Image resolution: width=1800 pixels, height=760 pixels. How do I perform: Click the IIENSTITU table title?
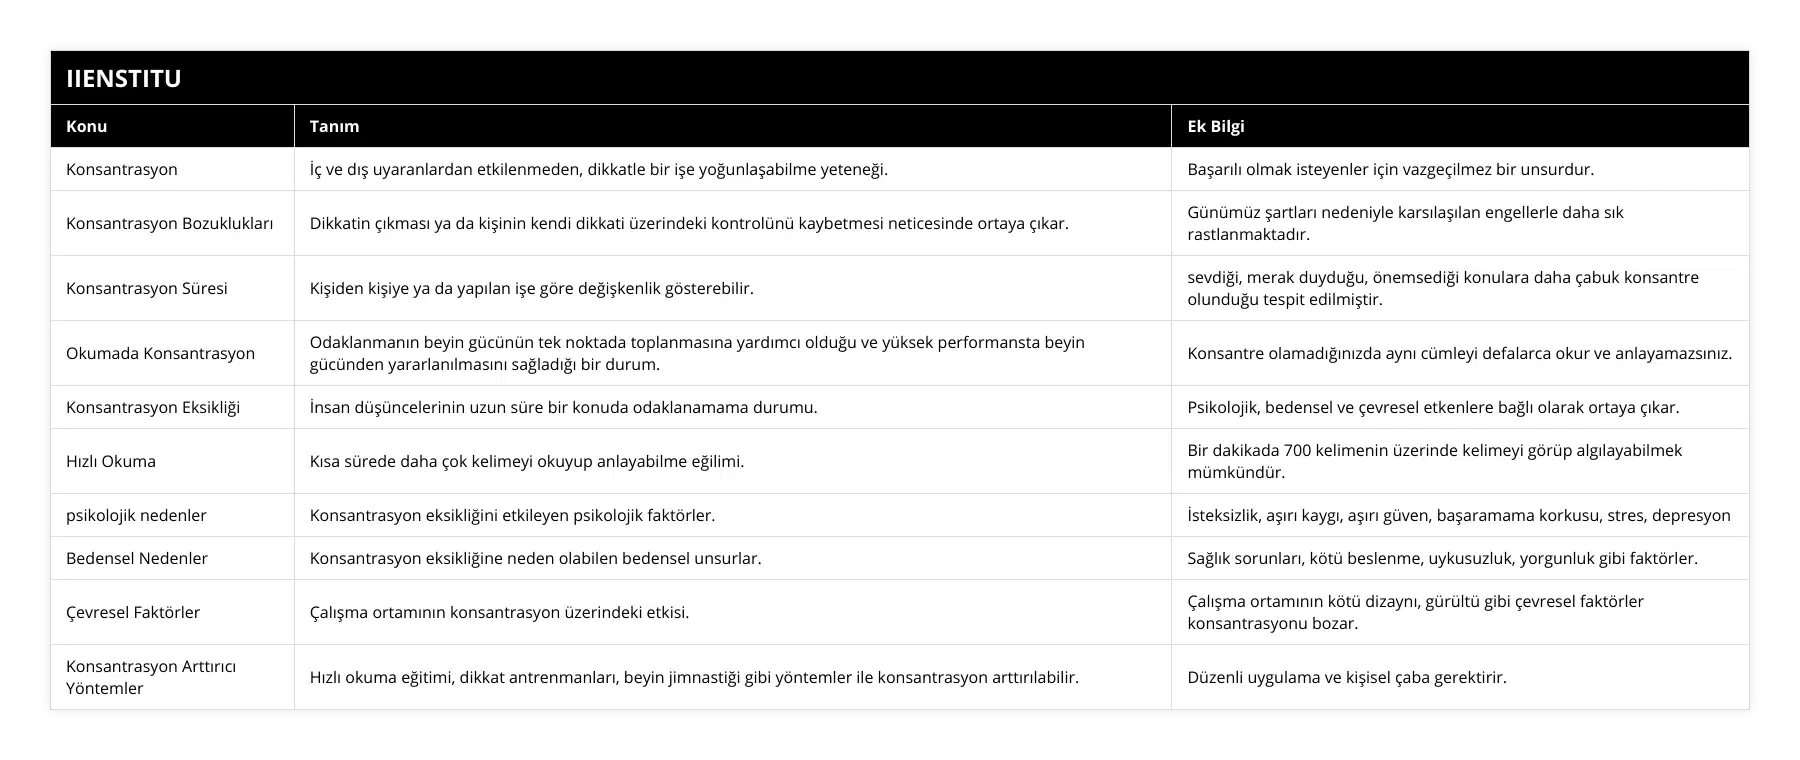coord(124,78)
